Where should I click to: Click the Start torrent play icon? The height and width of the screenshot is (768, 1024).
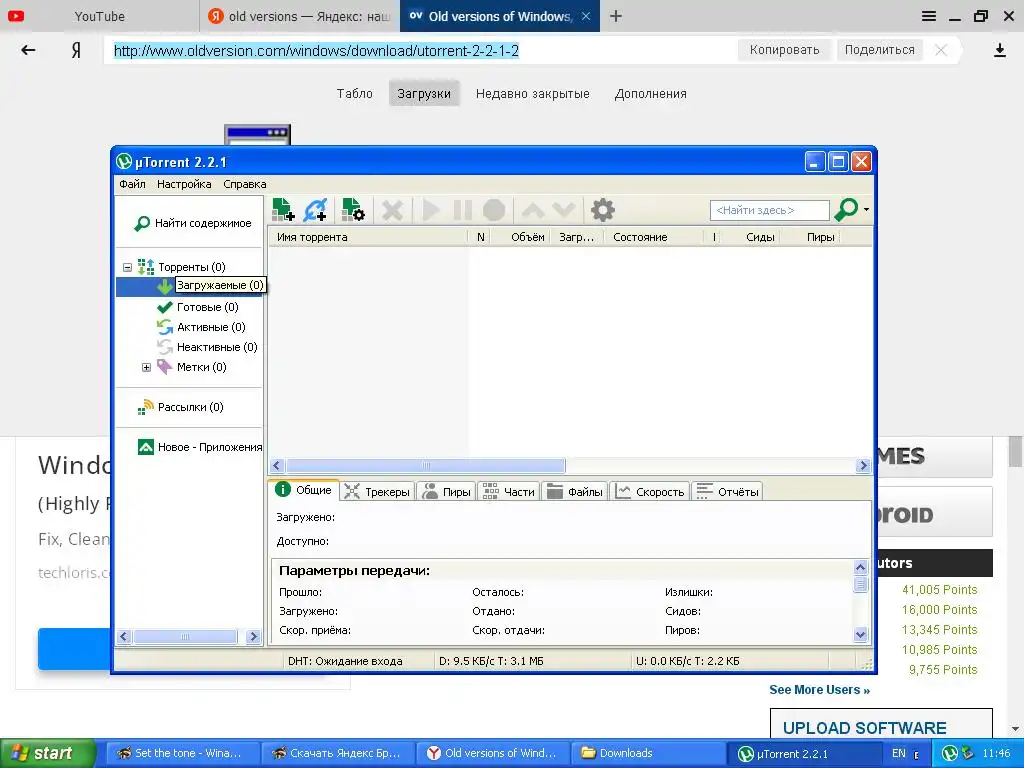click(x=430, y=210)
